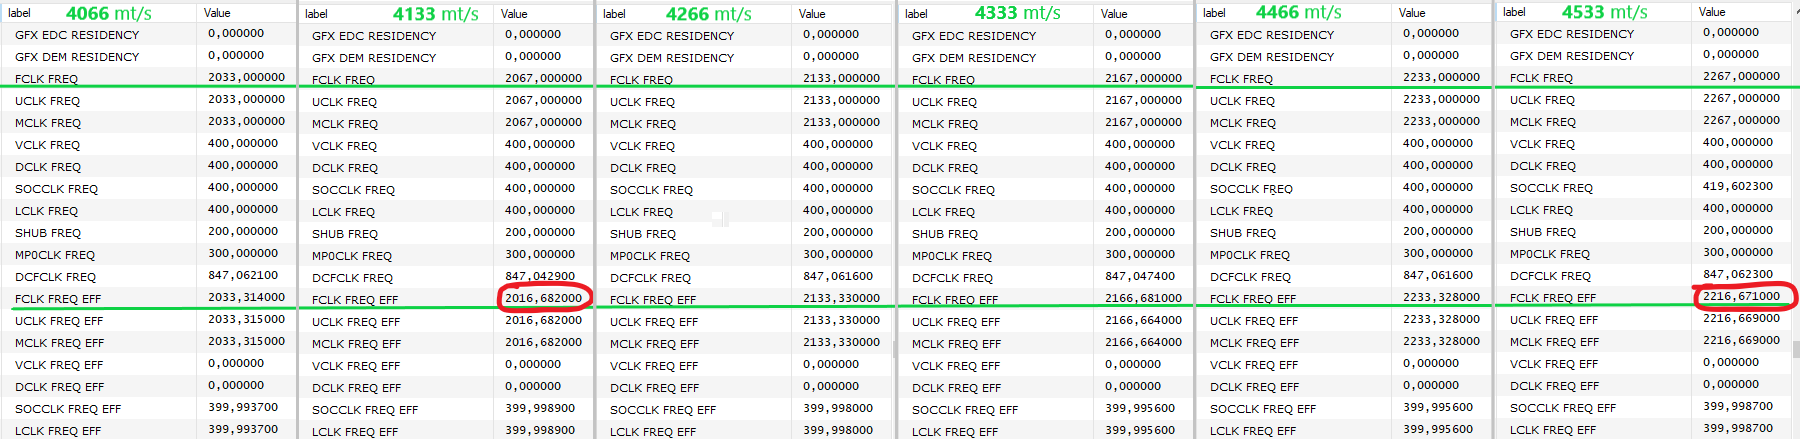Screen dimensions: 1800x439
Task: Click the MCLK FREQ value 2267,000000
Action: click(x=1741, y=120)
